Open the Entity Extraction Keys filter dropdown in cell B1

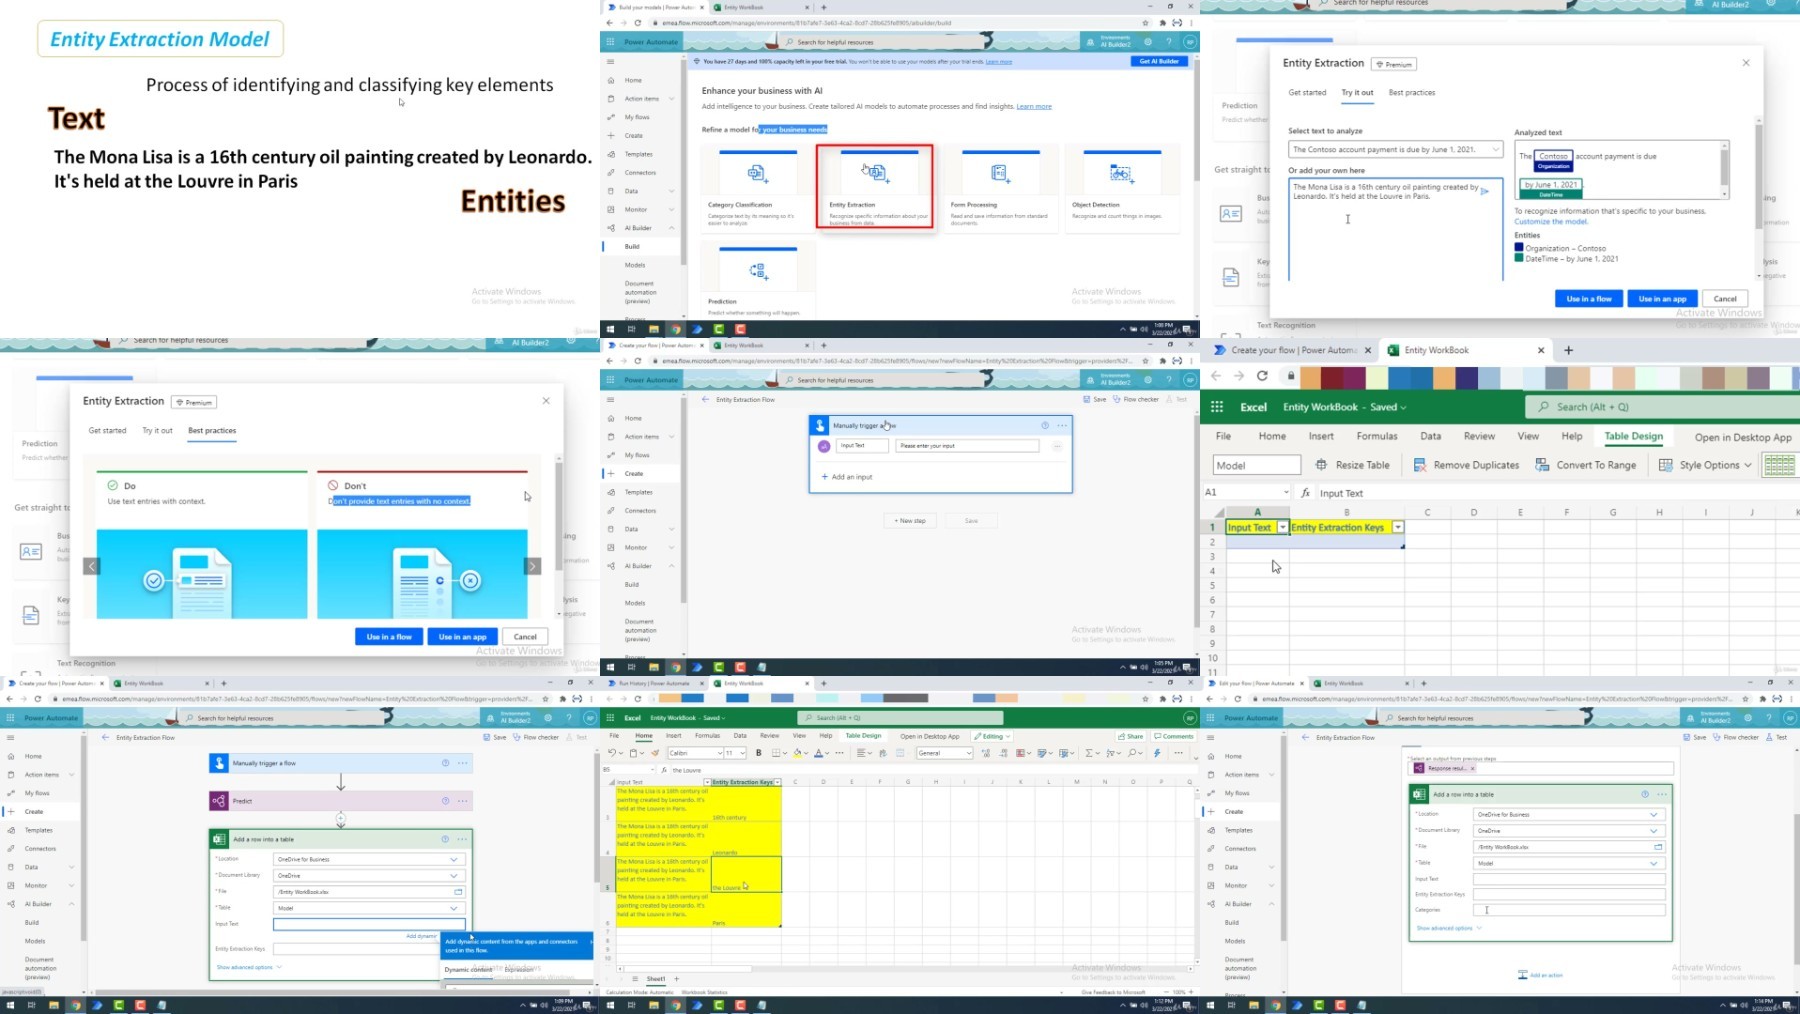tap(1398, 527)
